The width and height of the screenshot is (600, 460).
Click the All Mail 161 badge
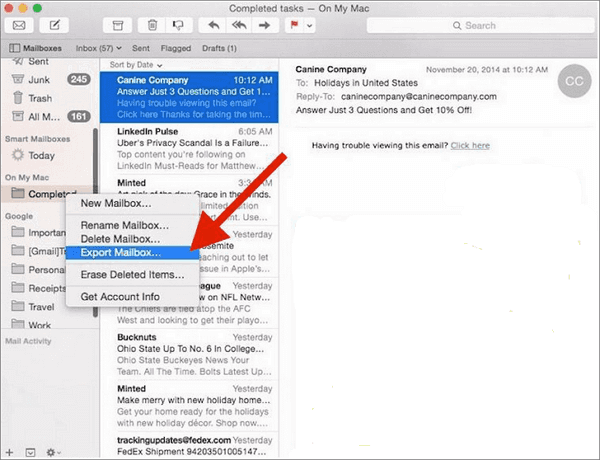(x=79, y=116)
